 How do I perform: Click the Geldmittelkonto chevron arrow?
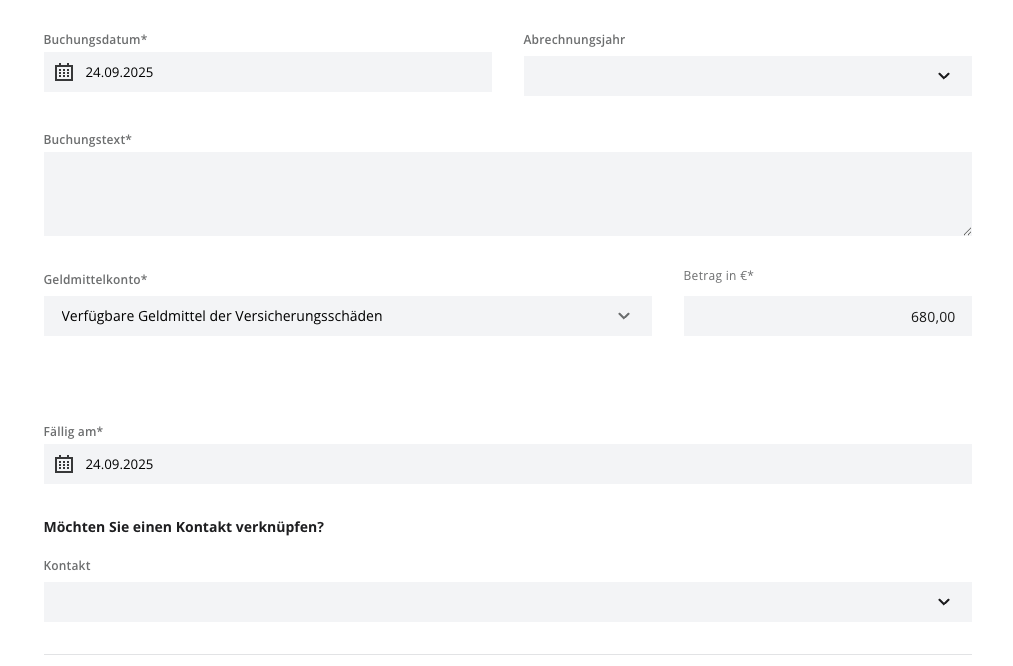[x=624, y=316]
